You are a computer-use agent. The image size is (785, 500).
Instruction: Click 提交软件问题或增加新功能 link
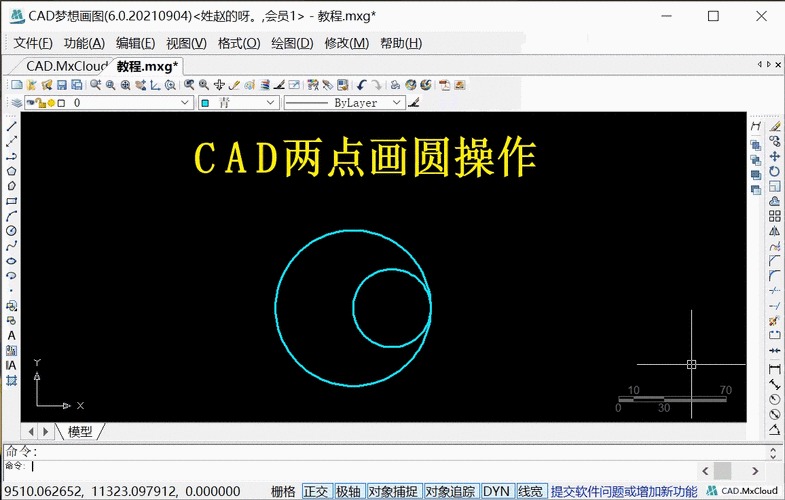(x=624, y=491)
